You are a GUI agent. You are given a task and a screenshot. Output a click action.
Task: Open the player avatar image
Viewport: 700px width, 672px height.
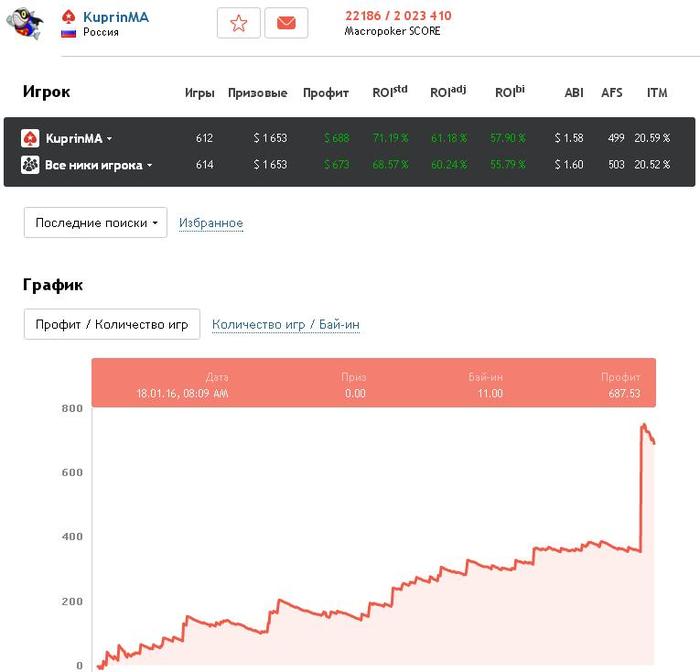[24, 21]
